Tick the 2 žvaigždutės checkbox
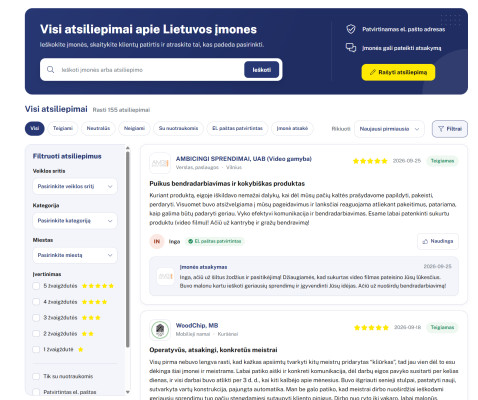The image size is (478, 400). (x=36, y=334)
